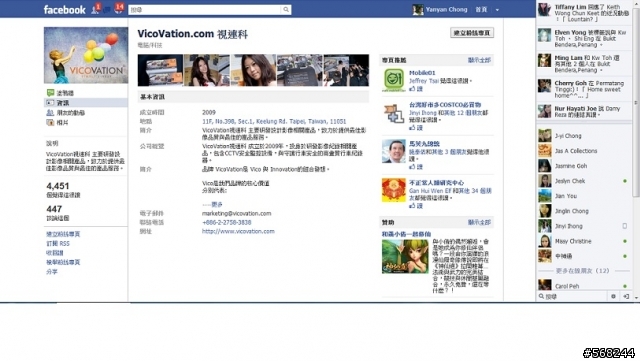Open the Keelung Rd. Taipei address link

pyautogui.click(x=274, y=121)
